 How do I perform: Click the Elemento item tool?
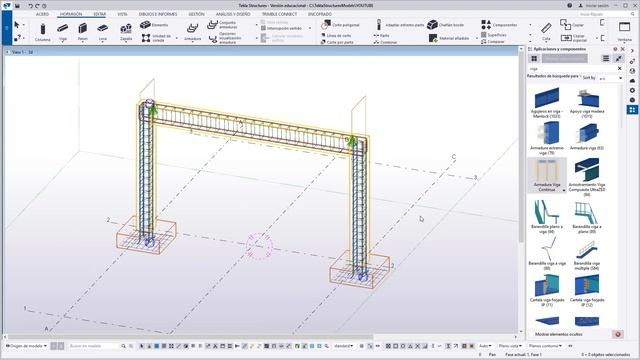click(x=154, y=25)
